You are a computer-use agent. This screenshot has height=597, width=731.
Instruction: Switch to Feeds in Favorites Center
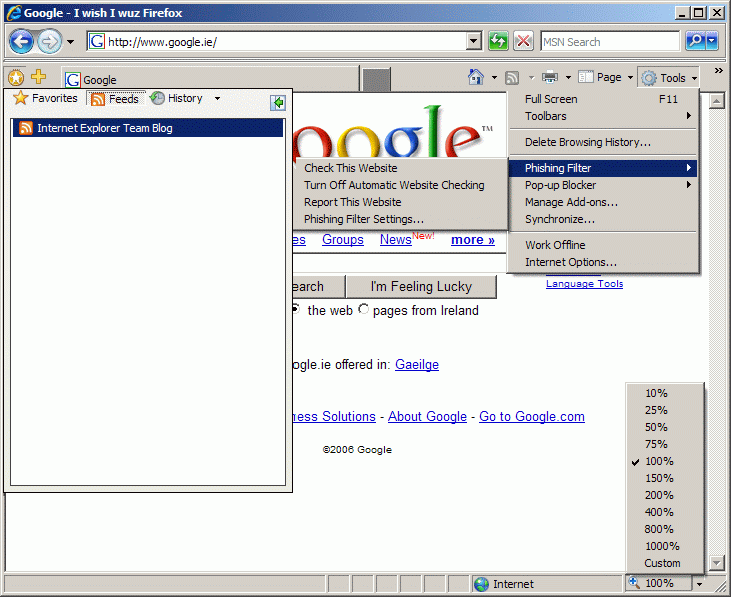point(116,99)
